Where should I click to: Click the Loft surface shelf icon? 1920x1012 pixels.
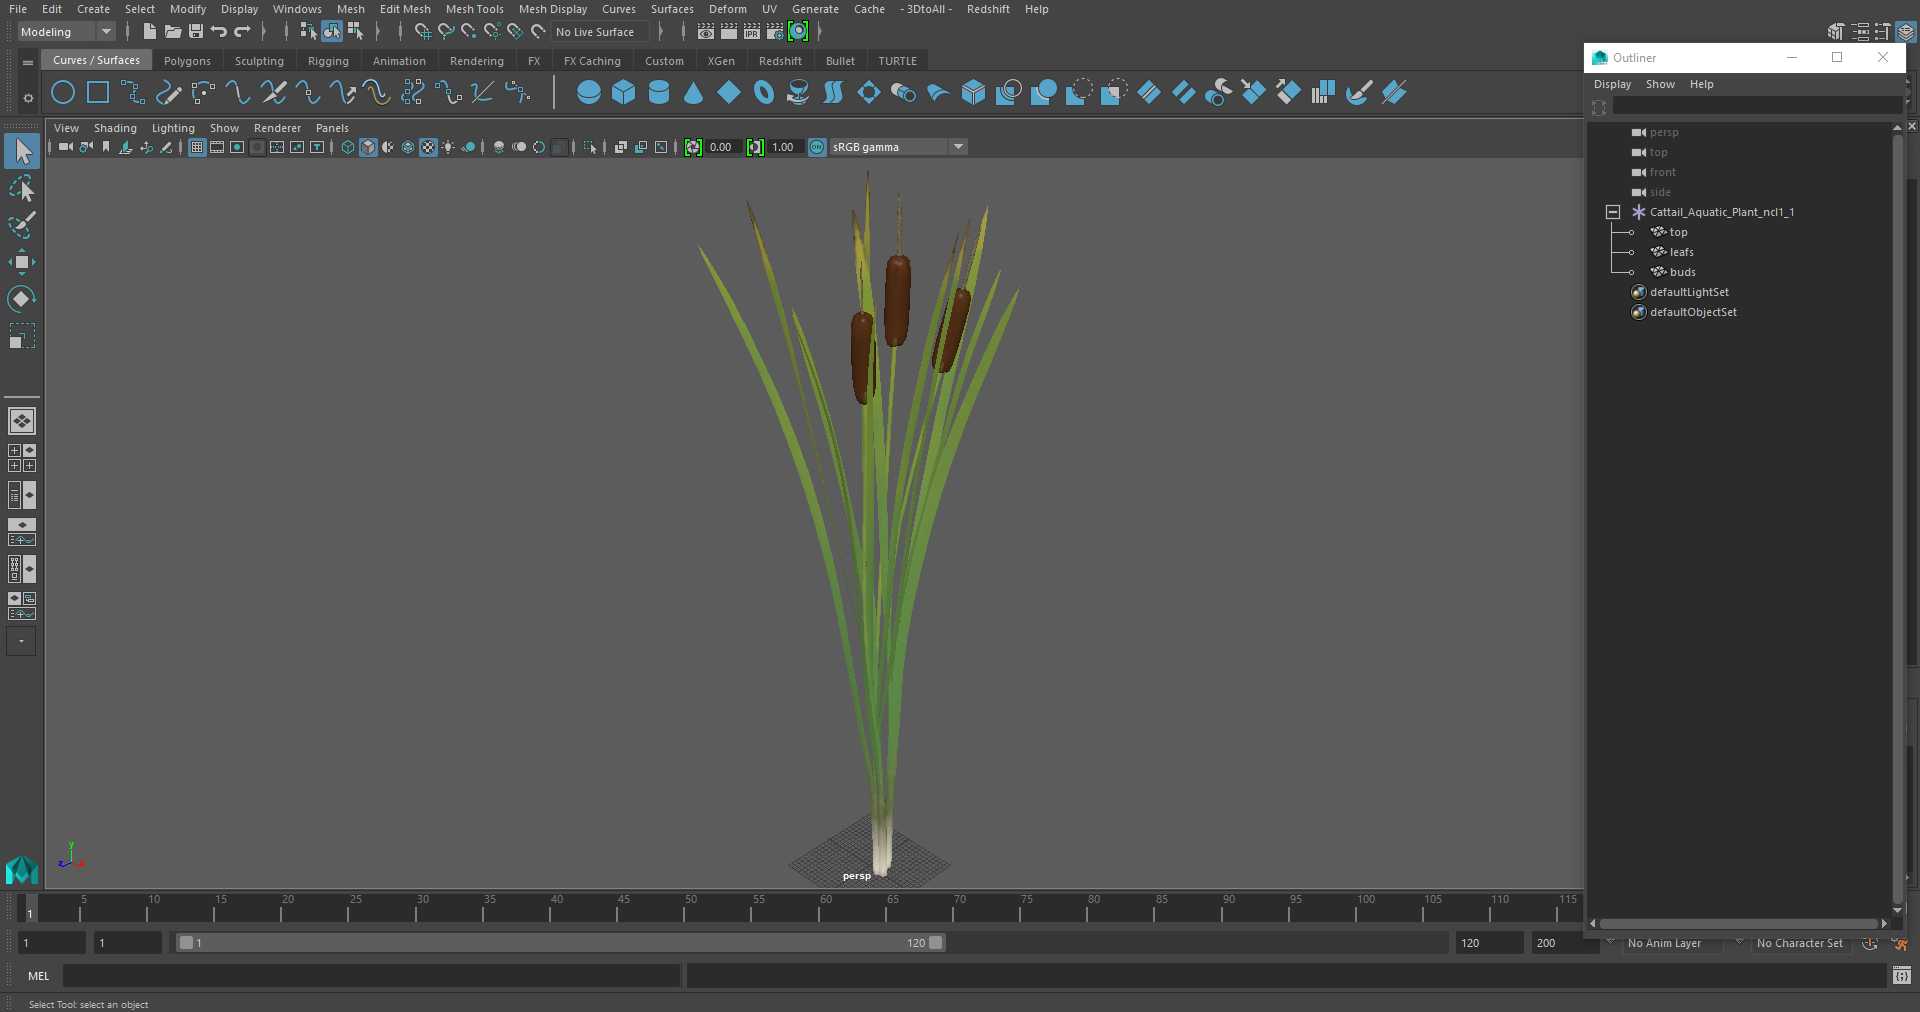[x=834, y=93]
